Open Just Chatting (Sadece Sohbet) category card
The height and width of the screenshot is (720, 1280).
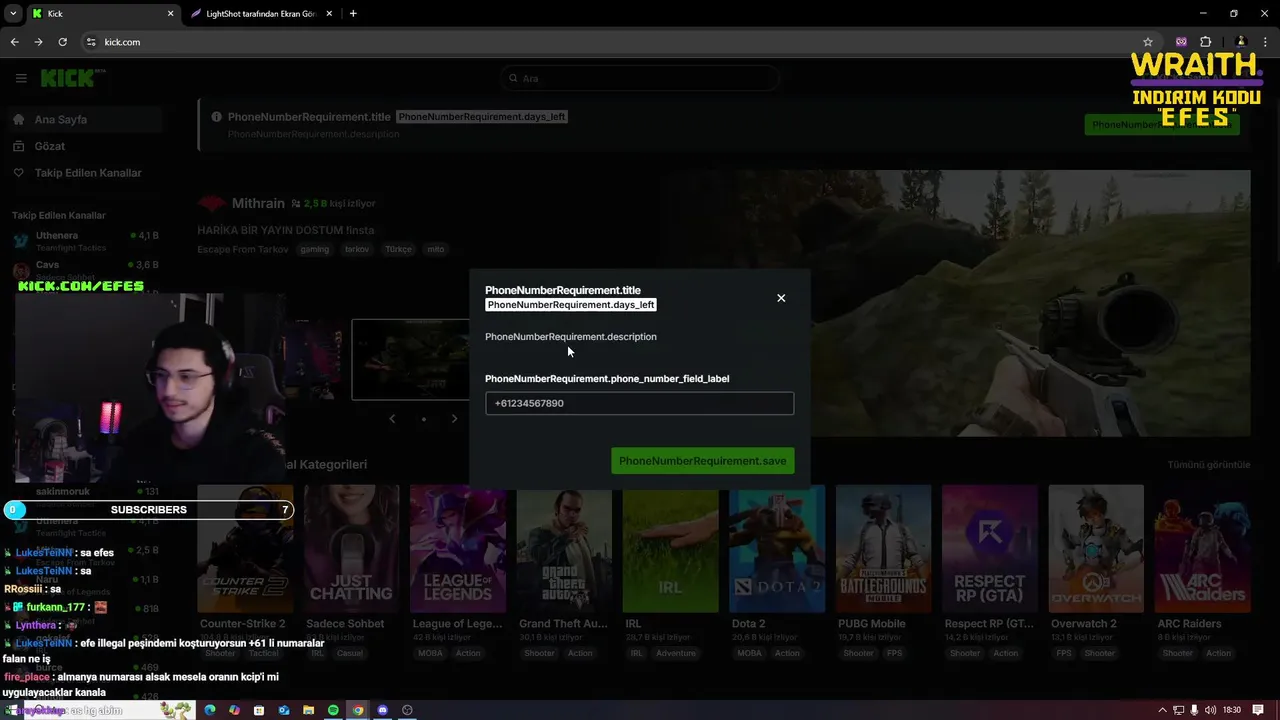tap(351, 548)
